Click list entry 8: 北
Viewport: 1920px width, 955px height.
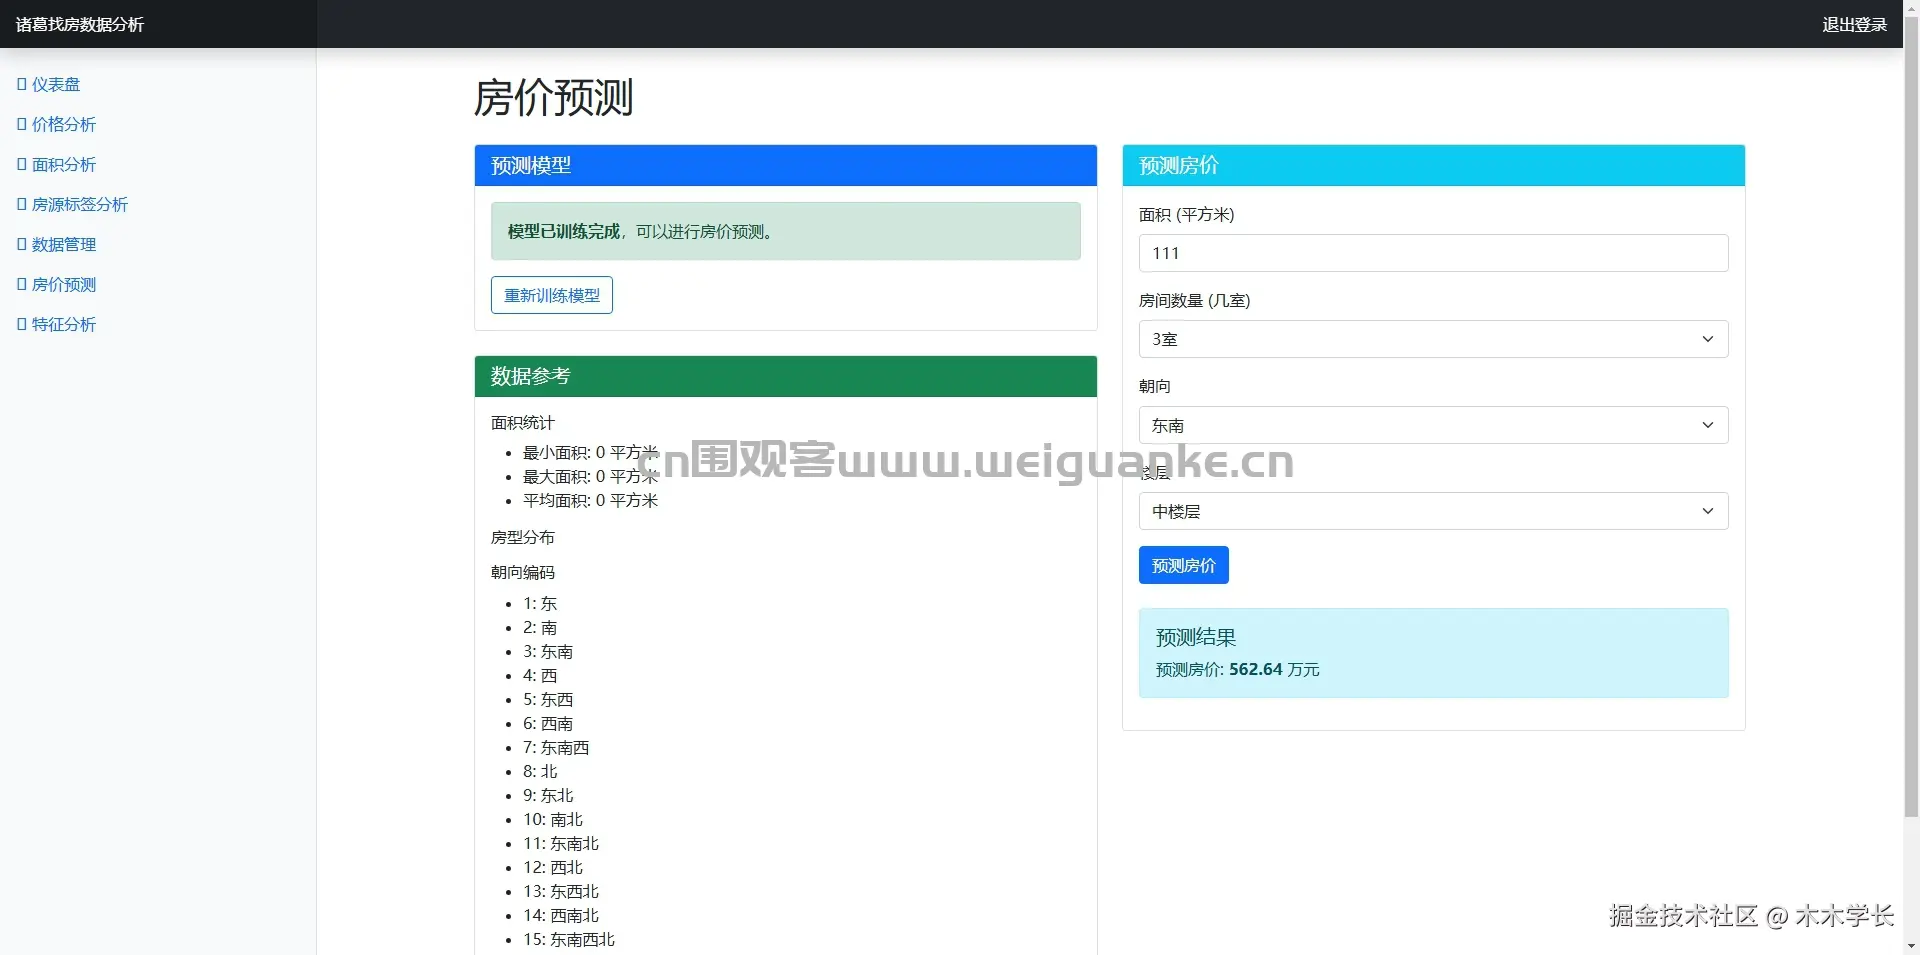point(540,771)
